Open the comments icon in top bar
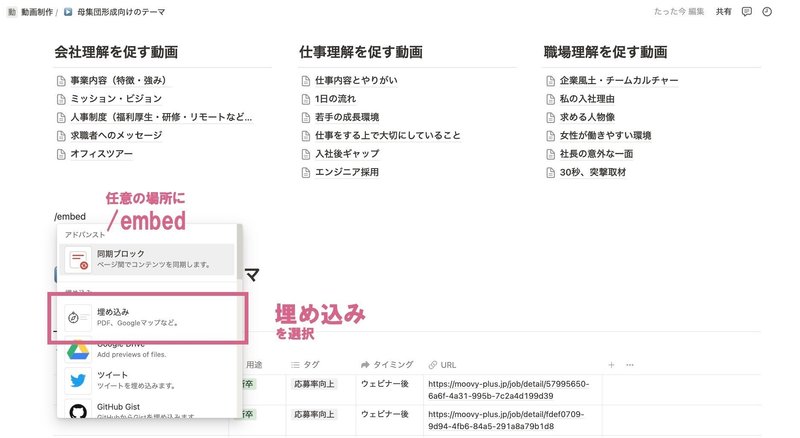800x438 pixels. [x=746, y=12]
